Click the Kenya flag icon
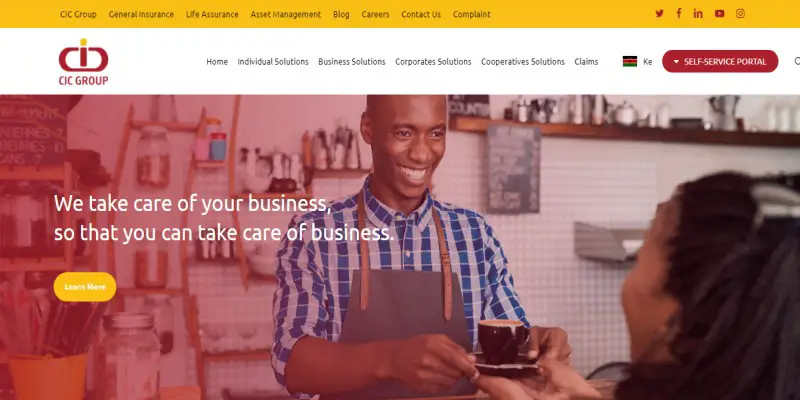This screenshot has width=800, height=400. click(630, 62)
